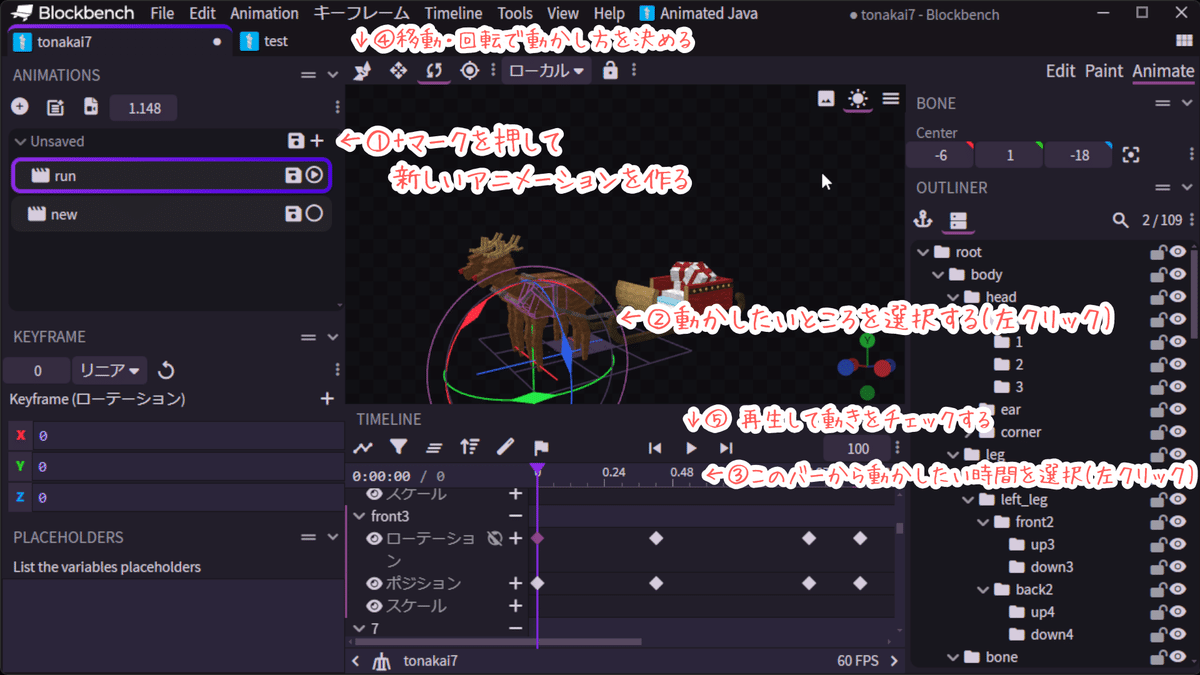Open the Animation menu in the menu bar

point(264,13)
